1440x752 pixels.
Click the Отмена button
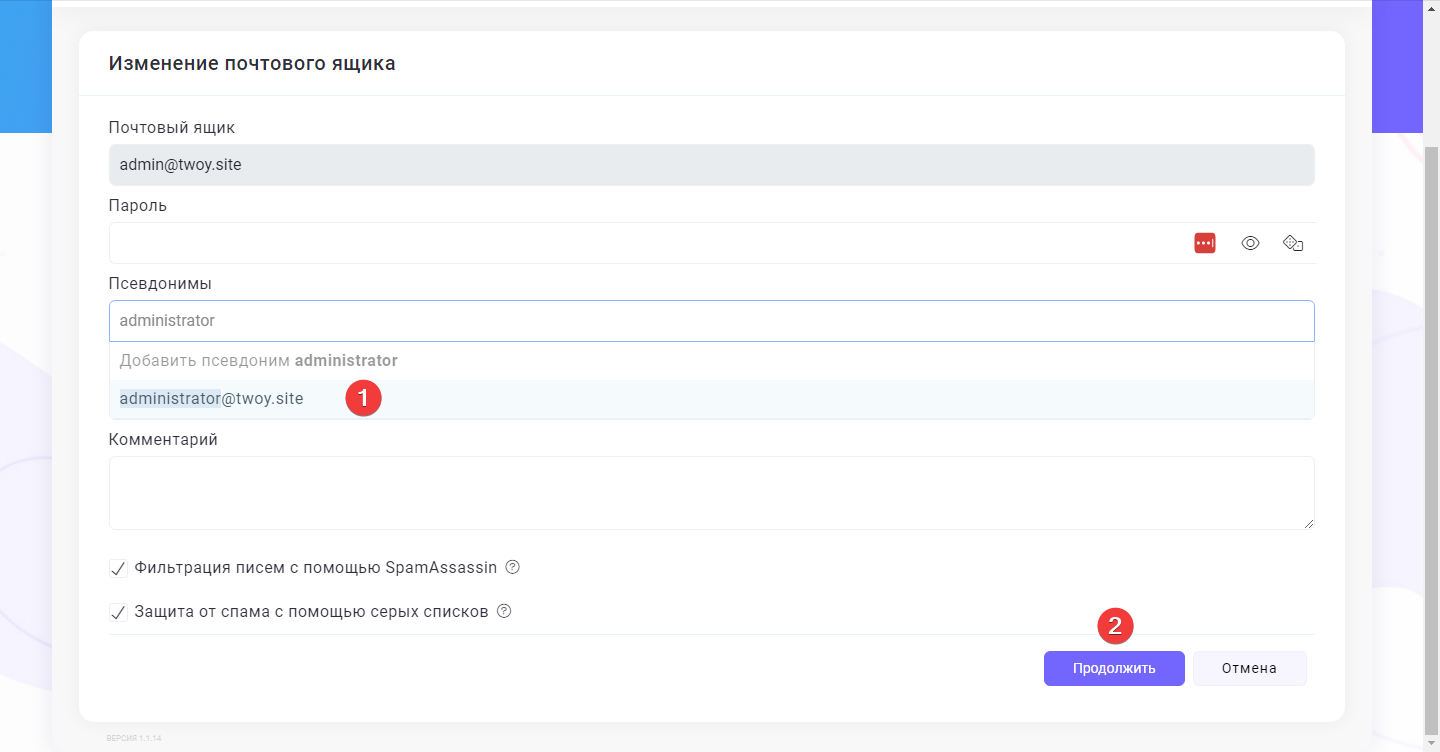tap(1250, 669)
